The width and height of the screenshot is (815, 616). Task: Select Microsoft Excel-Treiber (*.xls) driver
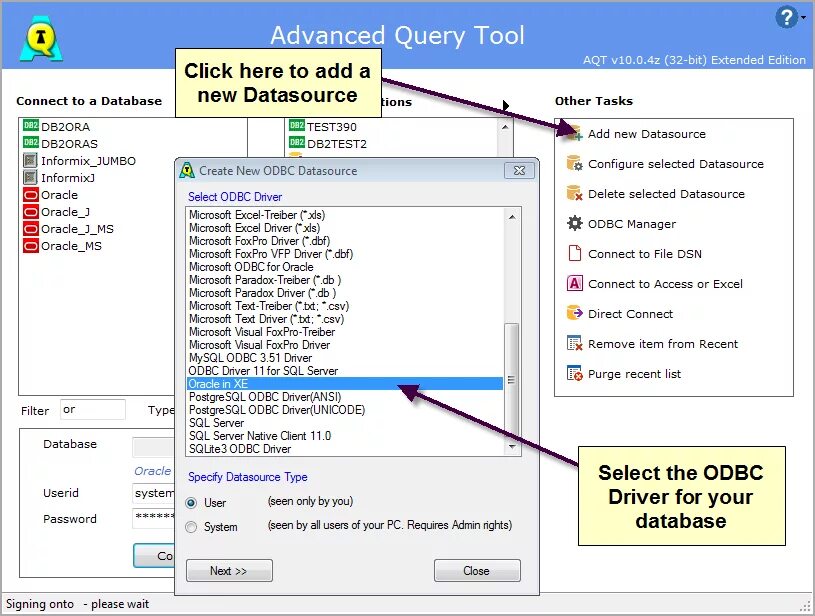(345, 215)
